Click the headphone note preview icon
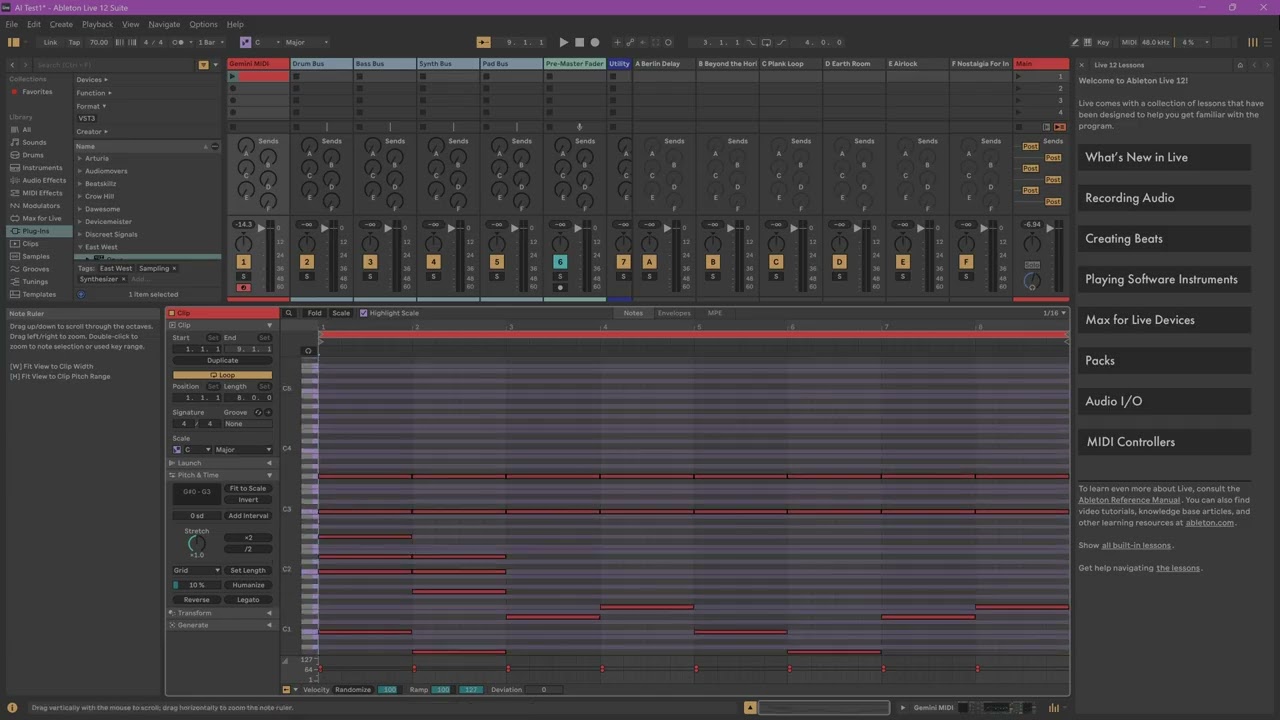The height and width of the screenshot is (720, 1280). (x=308, y=351)
